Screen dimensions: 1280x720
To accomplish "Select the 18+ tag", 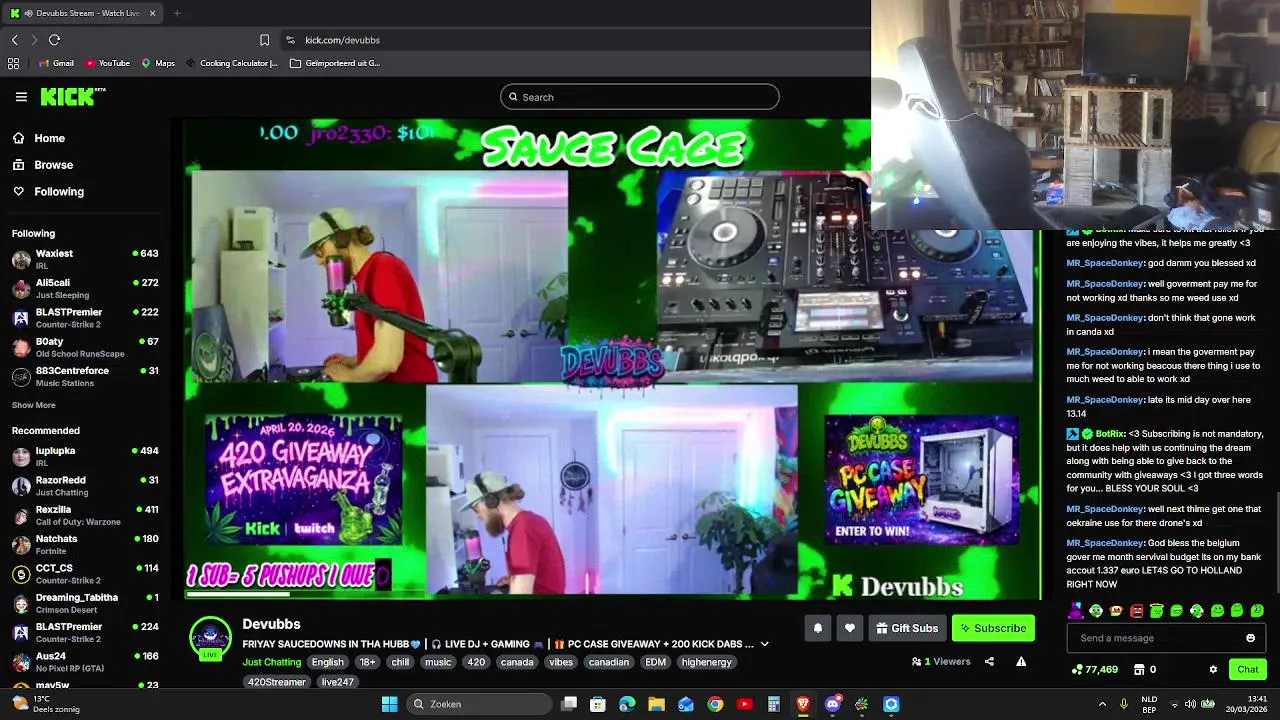I will [x=367, y=662].
